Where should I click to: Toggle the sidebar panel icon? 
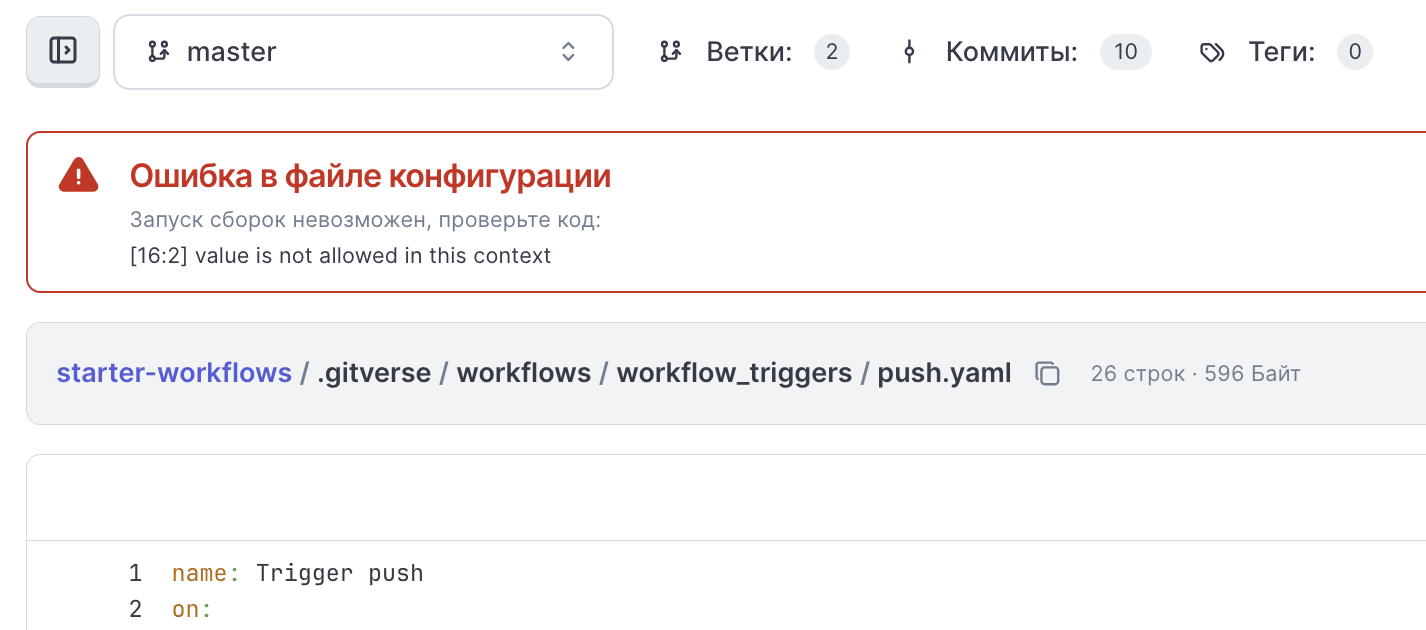pos(62,51)
